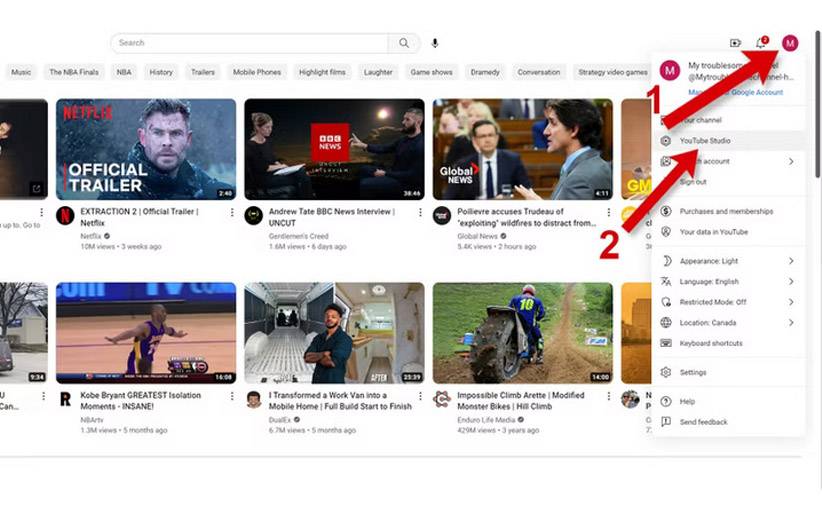The width and height of the screenshot is (822, 522).
Task: Expand the Restricted Mode: Off option
Action: tap(729, 302)
